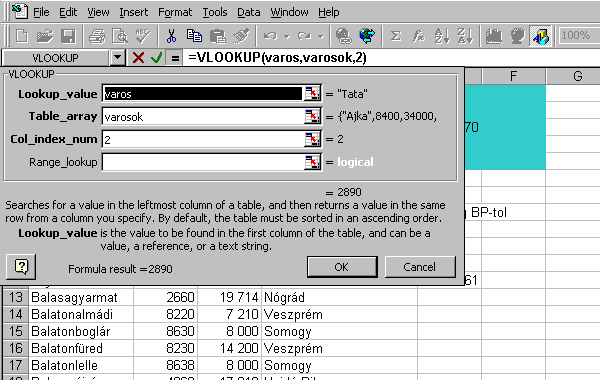Click population 19 714 cell

point(229,297)
